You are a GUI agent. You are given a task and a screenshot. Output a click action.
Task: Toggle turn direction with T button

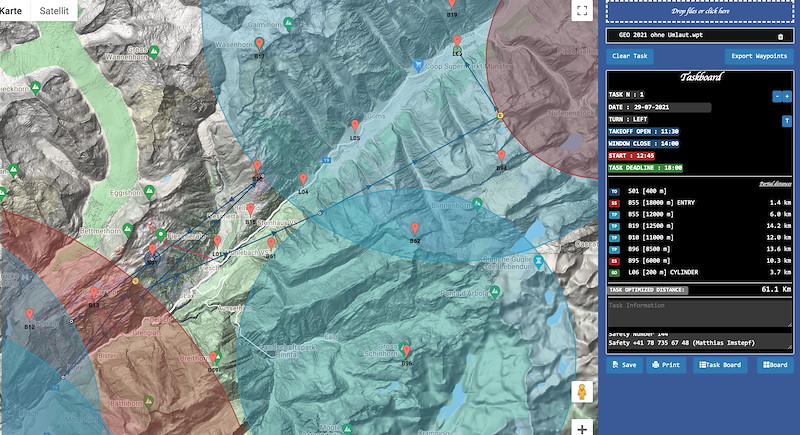(x=787, y=121)
